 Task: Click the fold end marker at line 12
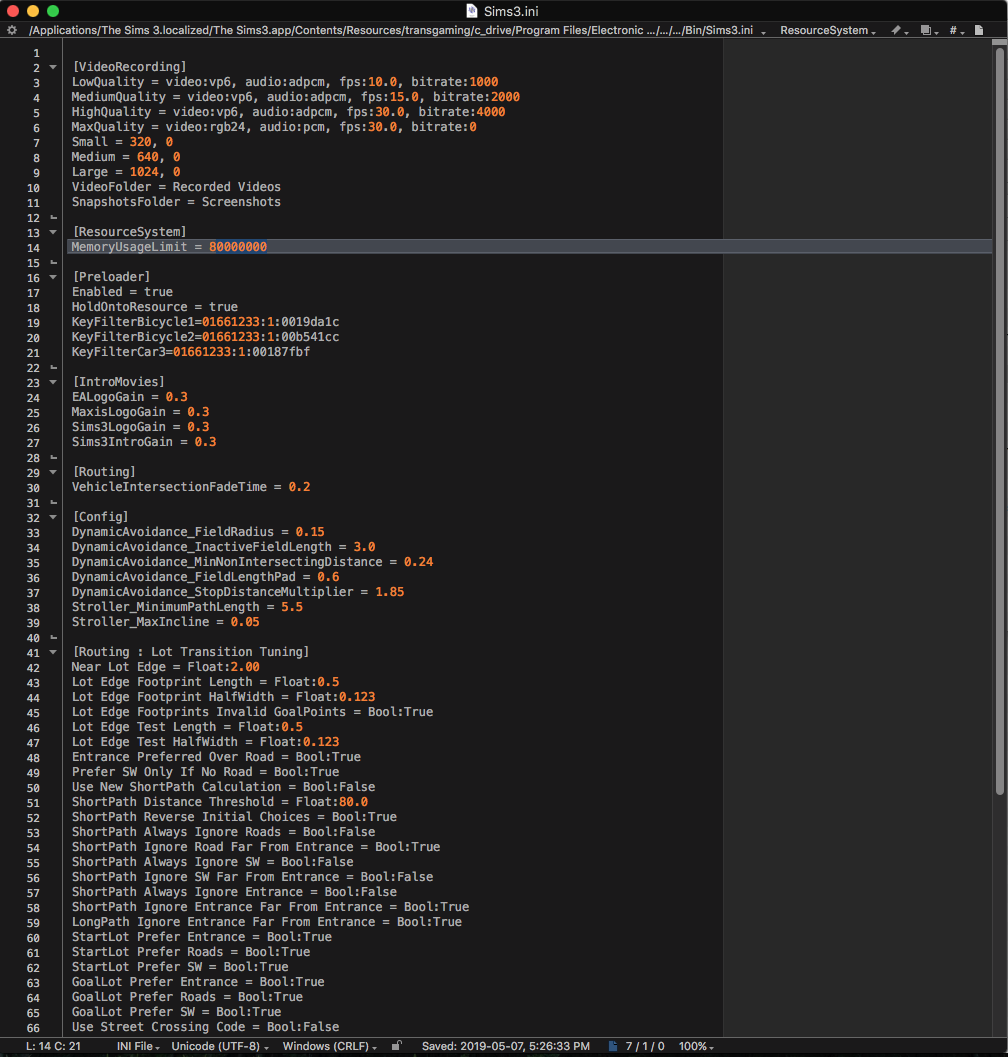coord(53,217)
